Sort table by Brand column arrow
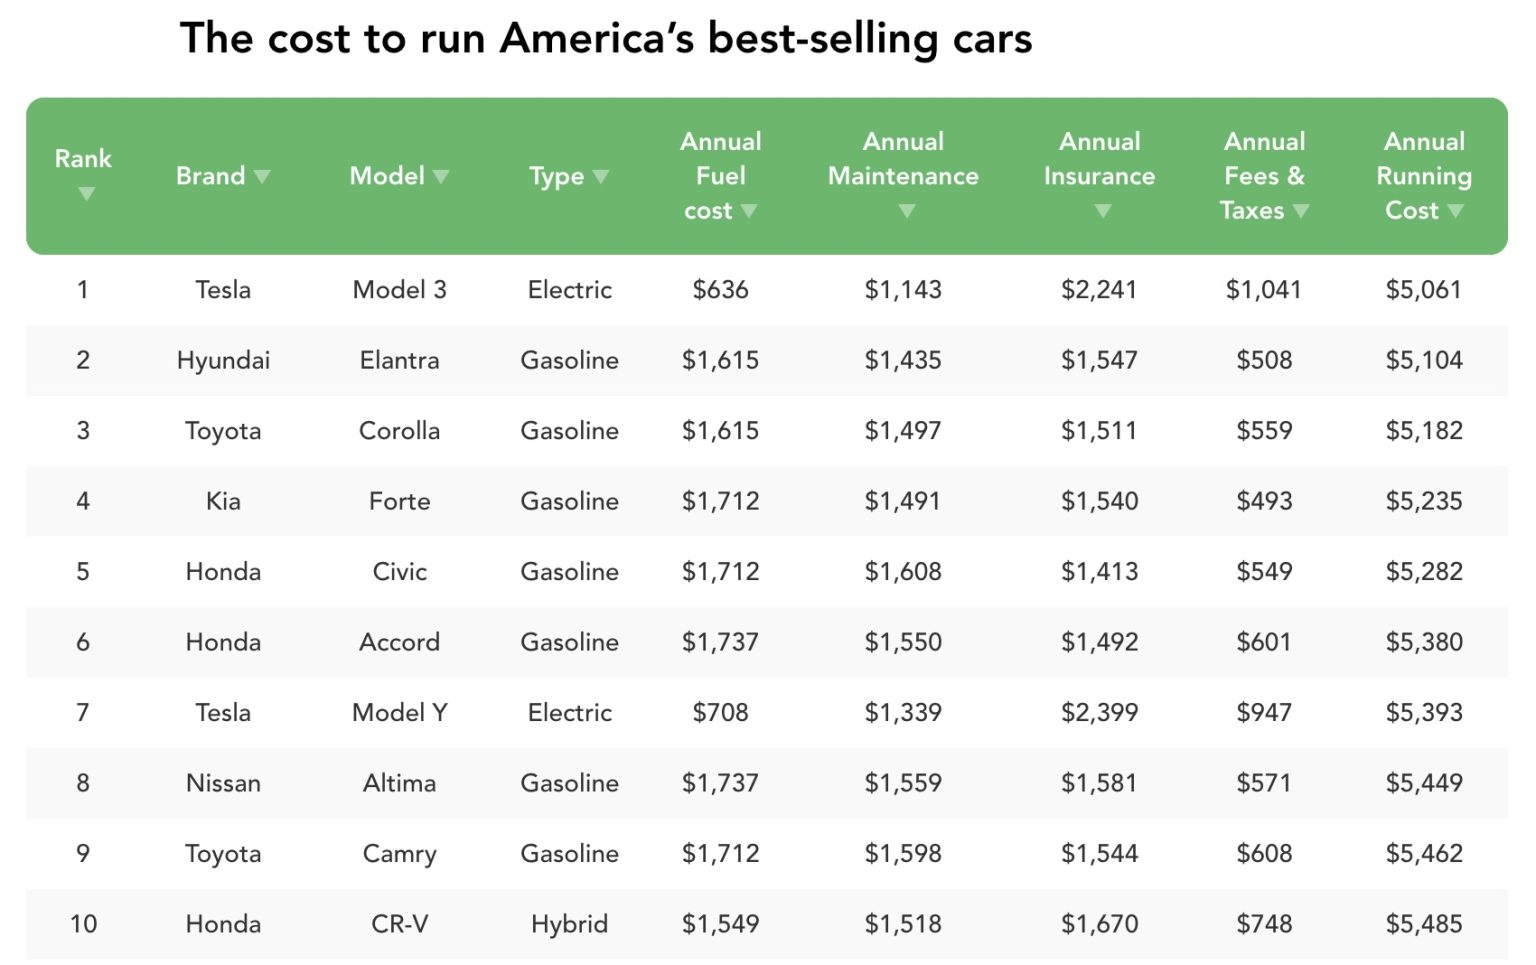1536x965 pixels. [x=262, y=177]
